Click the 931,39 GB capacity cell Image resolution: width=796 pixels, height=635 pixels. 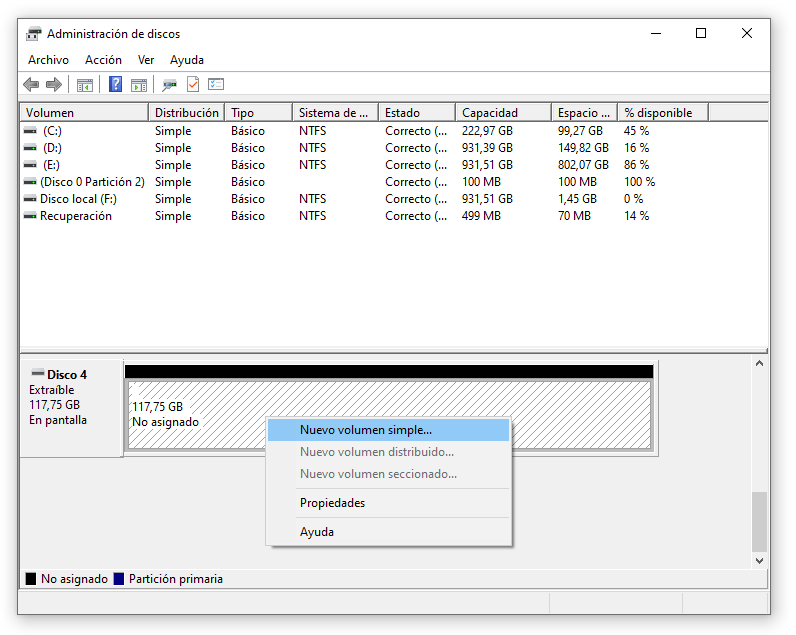pyautogui.click(x=487, y=148)
